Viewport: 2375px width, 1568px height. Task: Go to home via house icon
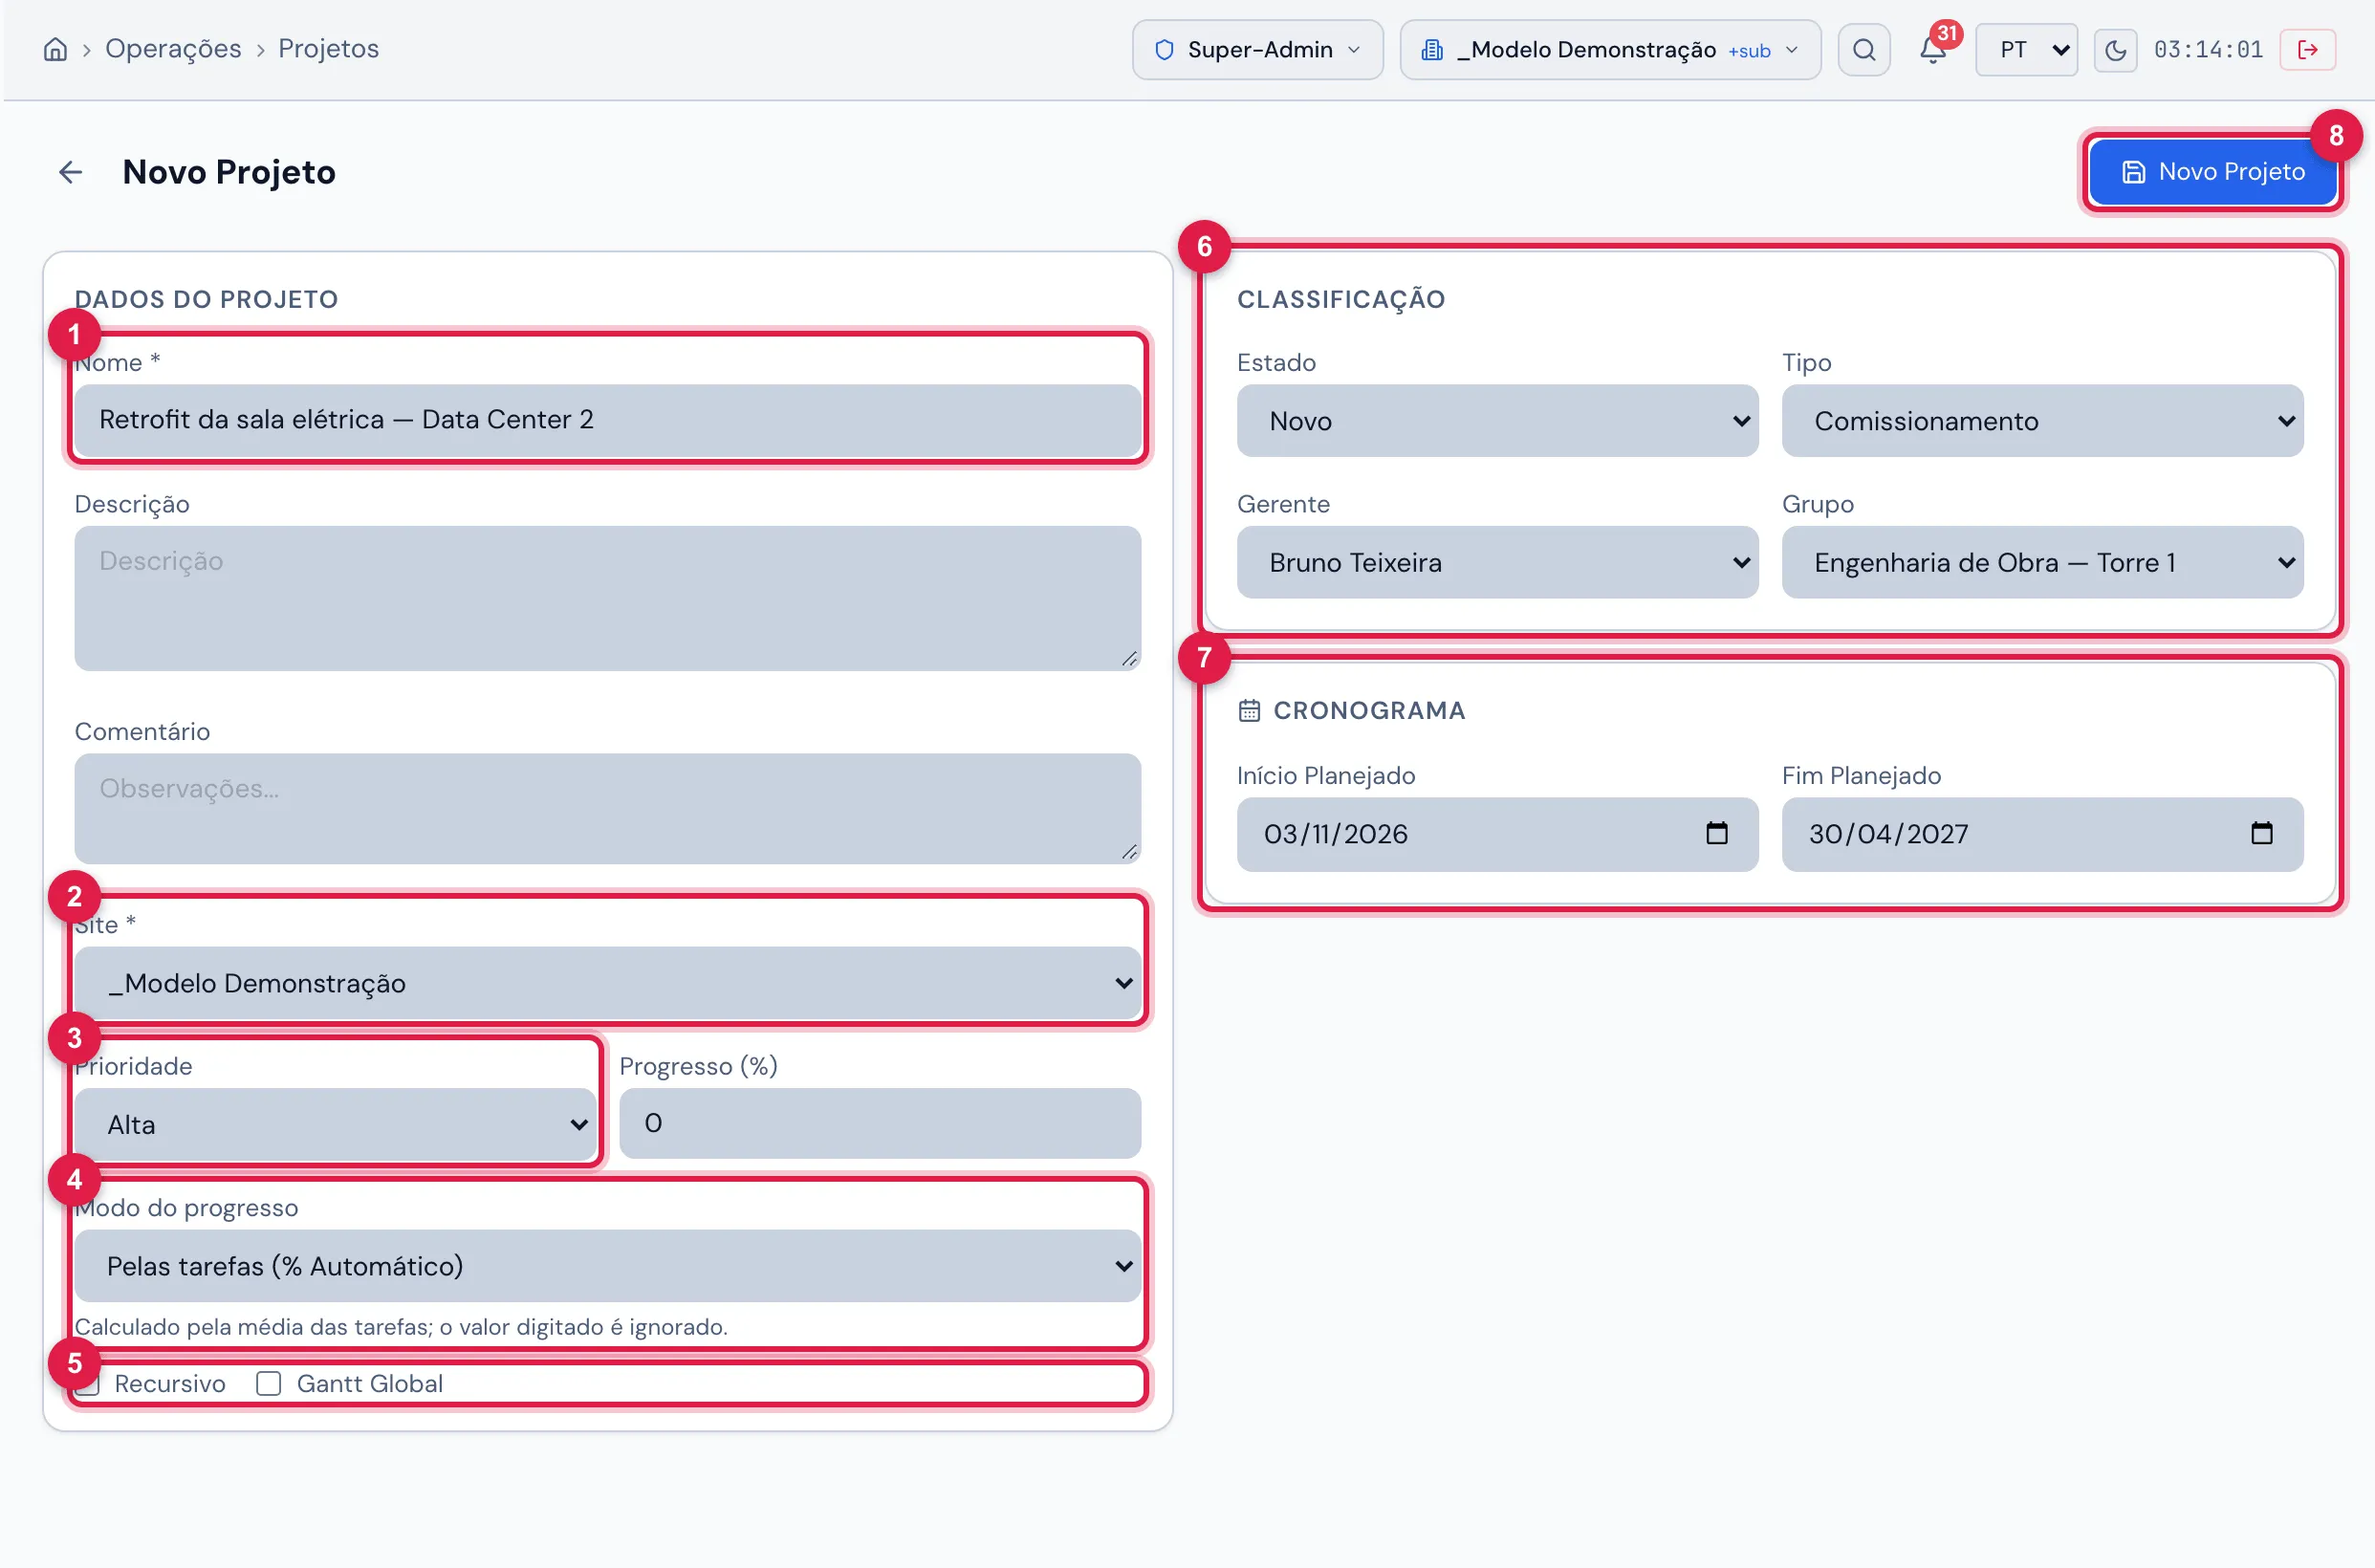55,49
